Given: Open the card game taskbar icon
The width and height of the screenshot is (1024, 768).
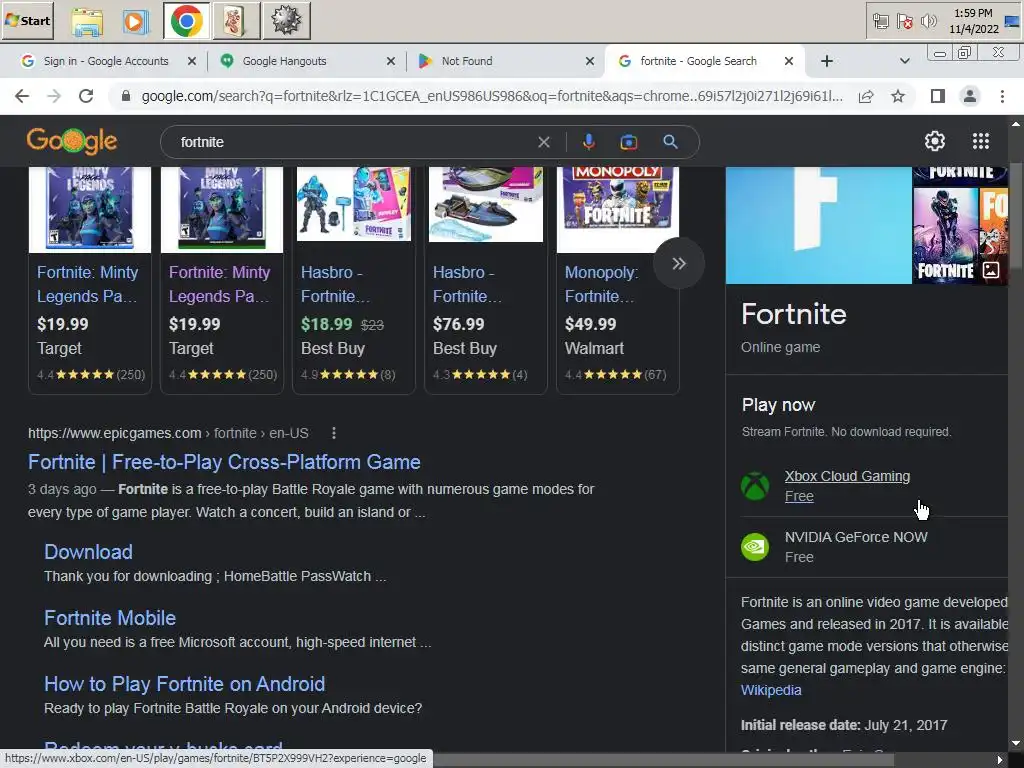Looking at the screenshot, I should pyautogui.click(x=235, y=21).
